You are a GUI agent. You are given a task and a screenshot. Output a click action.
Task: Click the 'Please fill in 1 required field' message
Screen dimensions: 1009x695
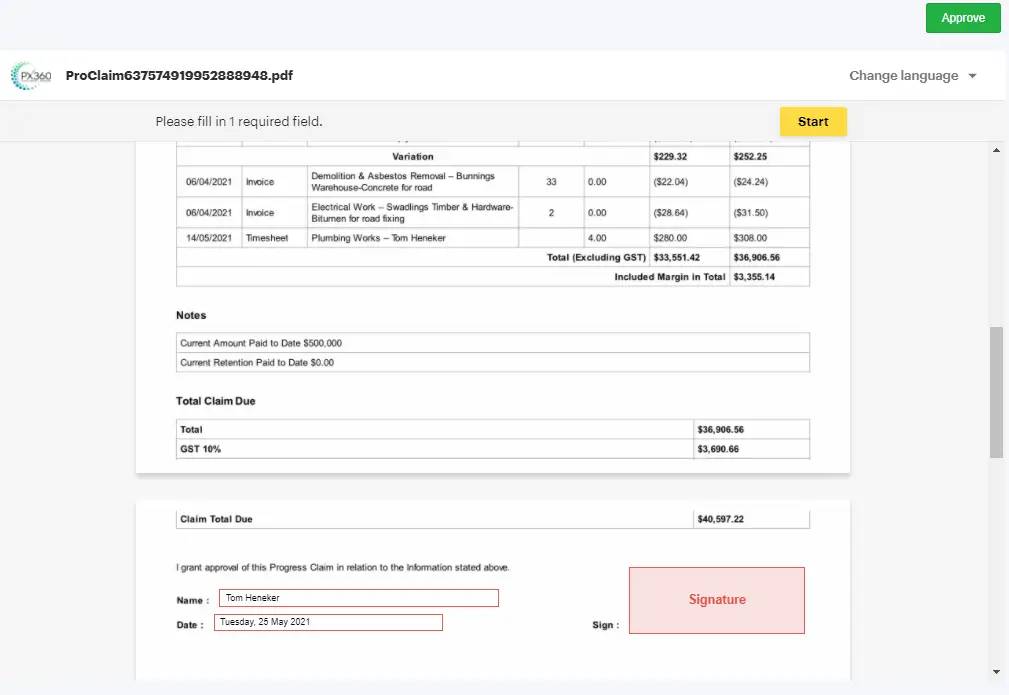[x=239, y=122]
